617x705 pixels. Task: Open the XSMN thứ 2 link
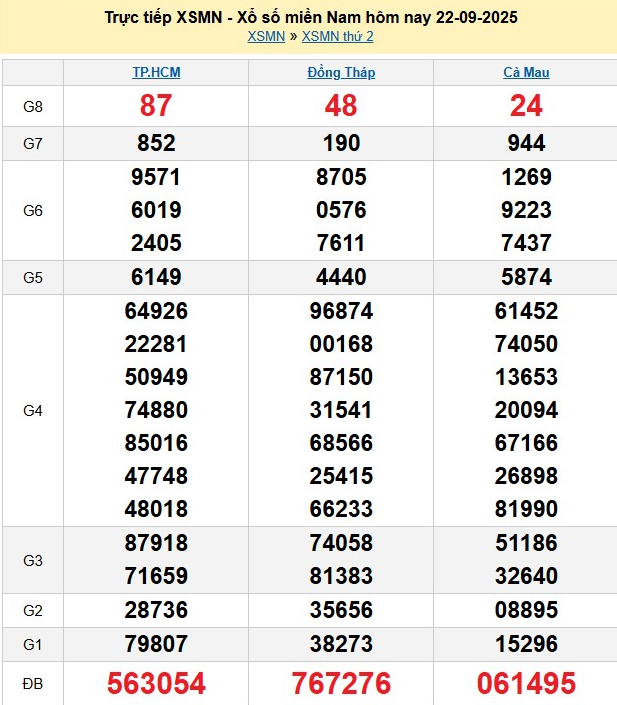point(337,37)
